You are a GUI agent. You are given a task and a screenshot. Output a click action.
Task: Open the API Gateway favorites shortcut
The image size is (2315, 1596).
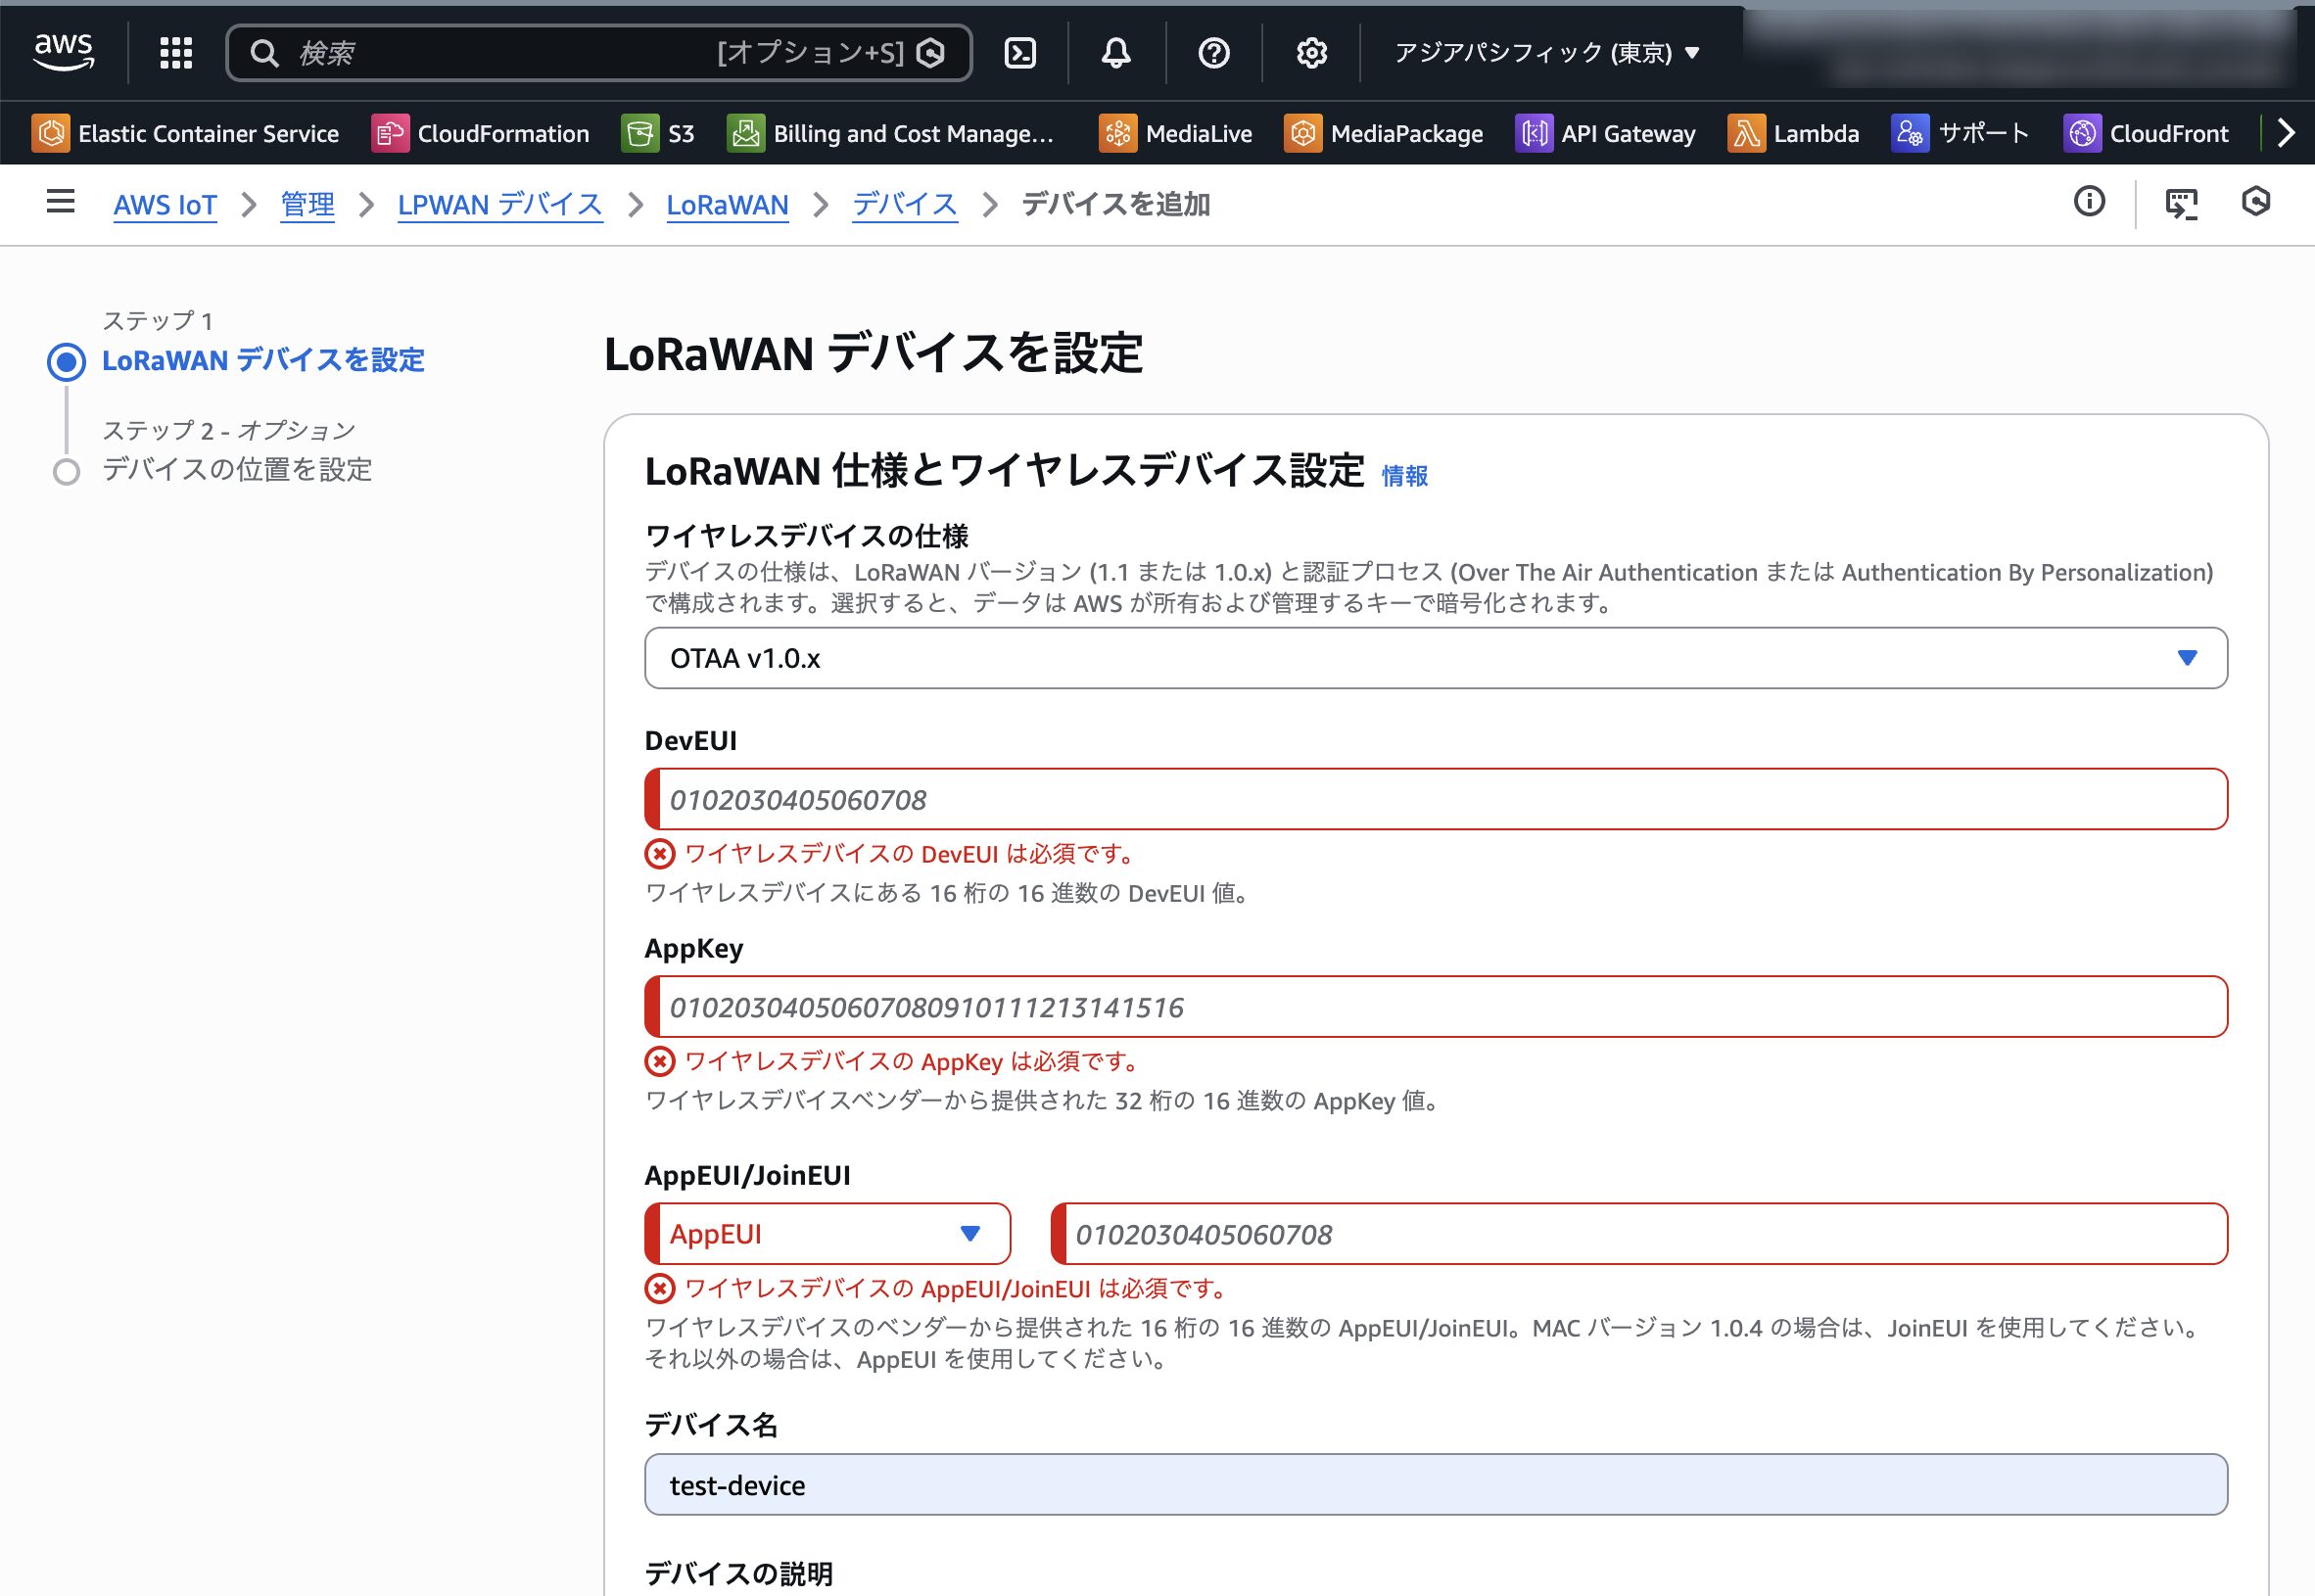pos(1605,133)
